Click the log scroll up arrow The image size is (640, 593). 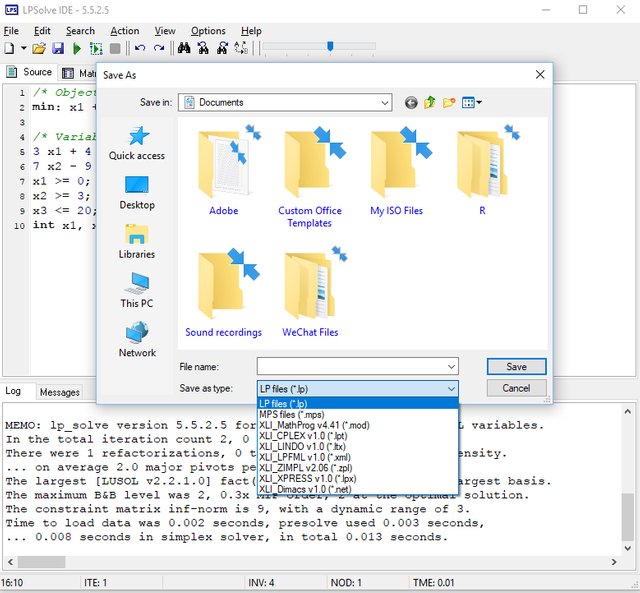pyautogui.click(x=628, y=411)
